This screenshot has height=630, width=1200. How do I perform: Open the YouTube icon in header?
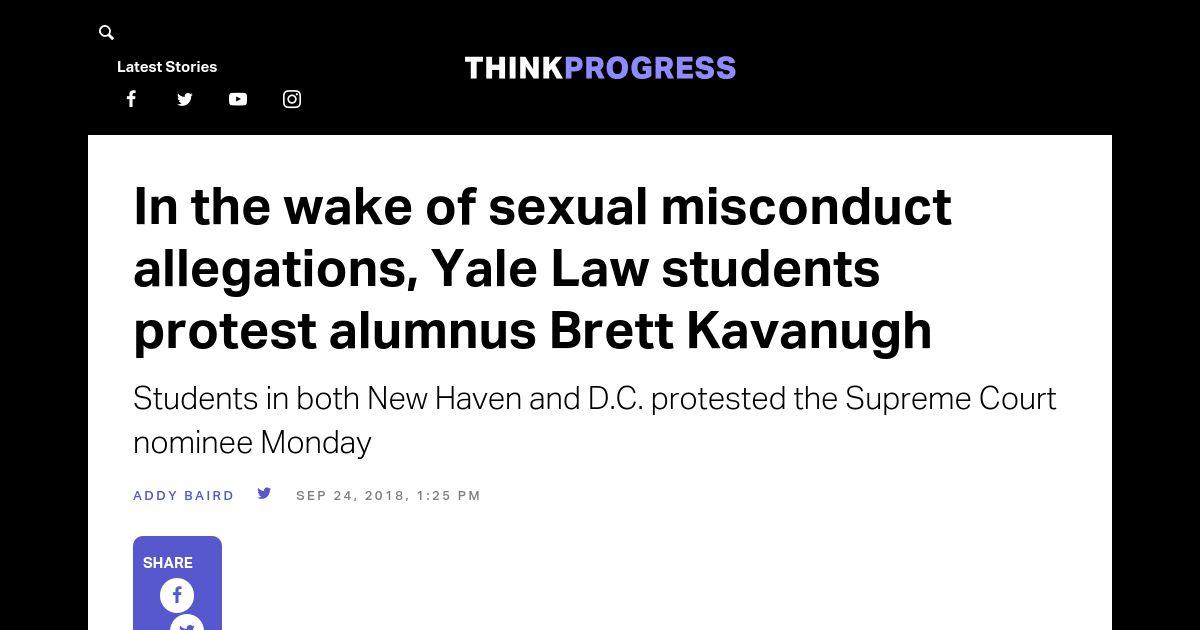pos(238,99)
